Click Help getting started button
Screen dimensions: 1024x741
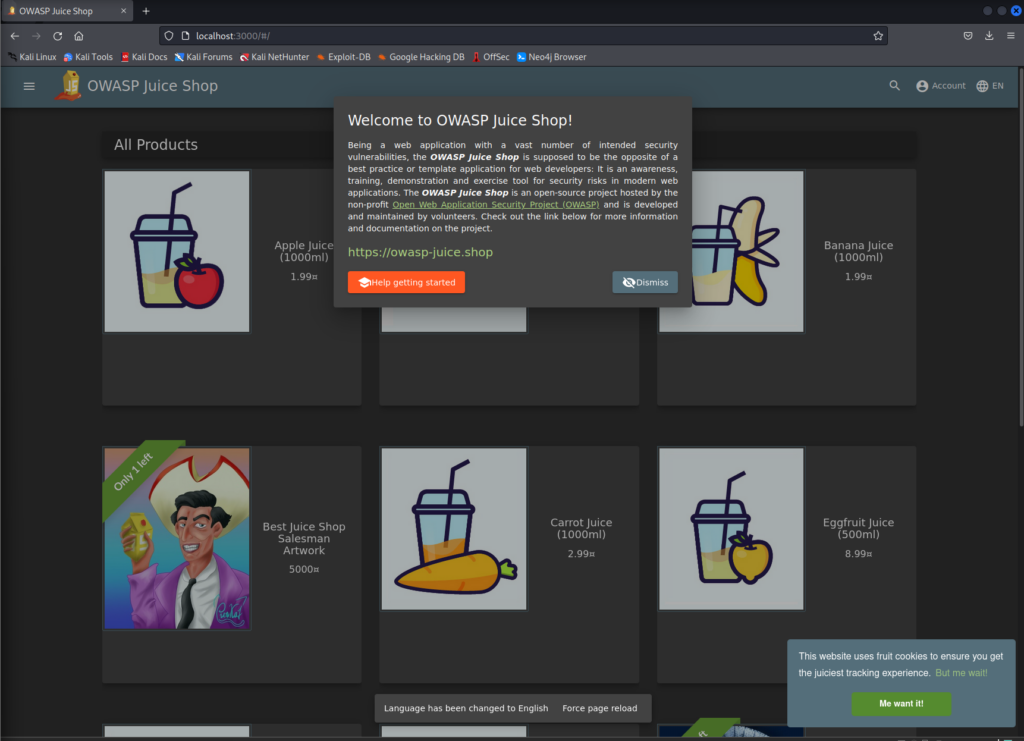[406, 282]
